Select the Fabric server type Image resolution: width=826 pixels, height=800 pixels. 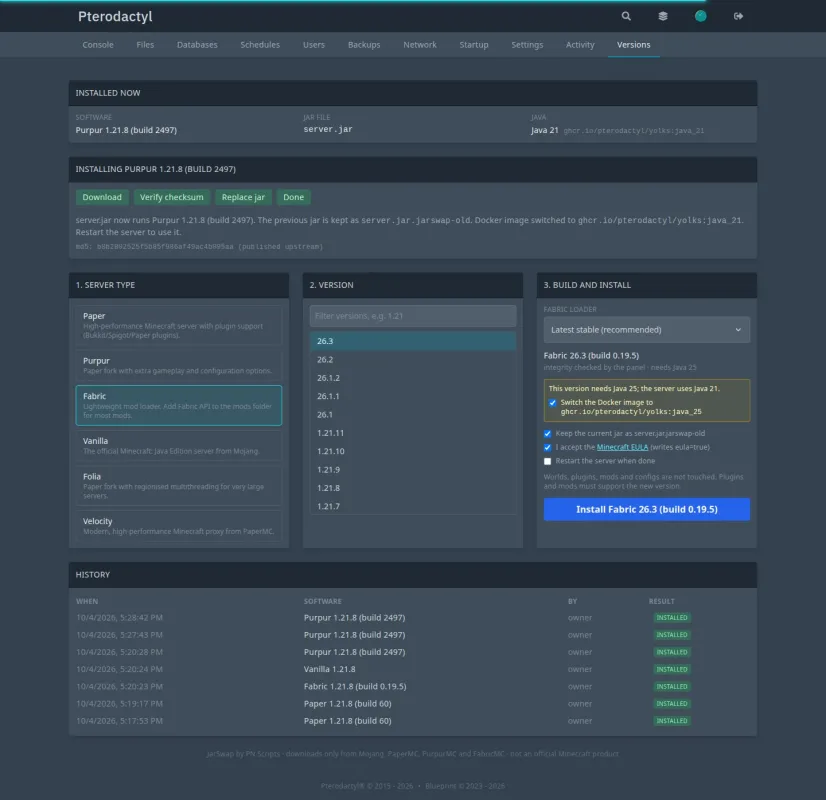(x=179, y=406)
